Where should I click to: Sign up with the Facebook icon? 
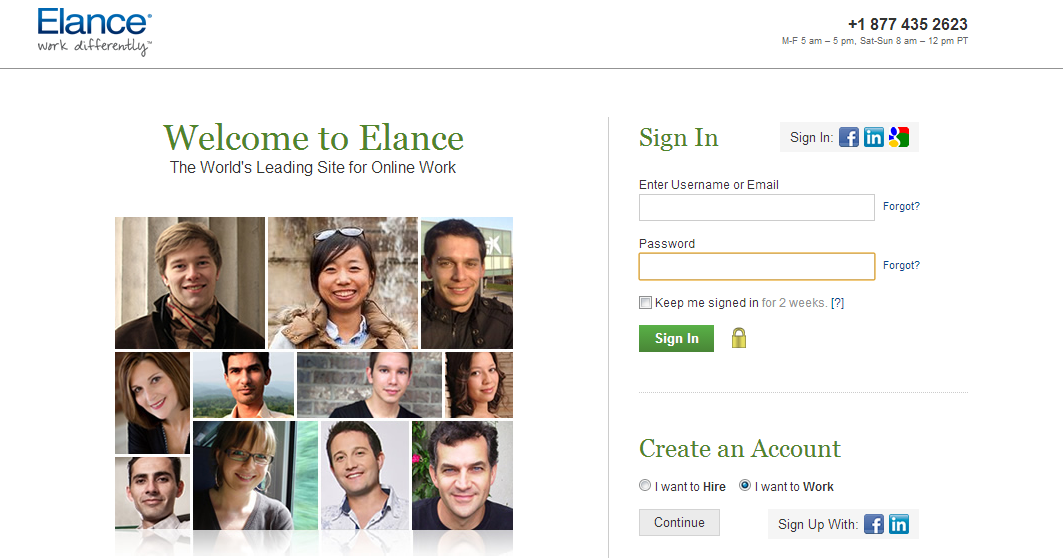coord(874,524)
